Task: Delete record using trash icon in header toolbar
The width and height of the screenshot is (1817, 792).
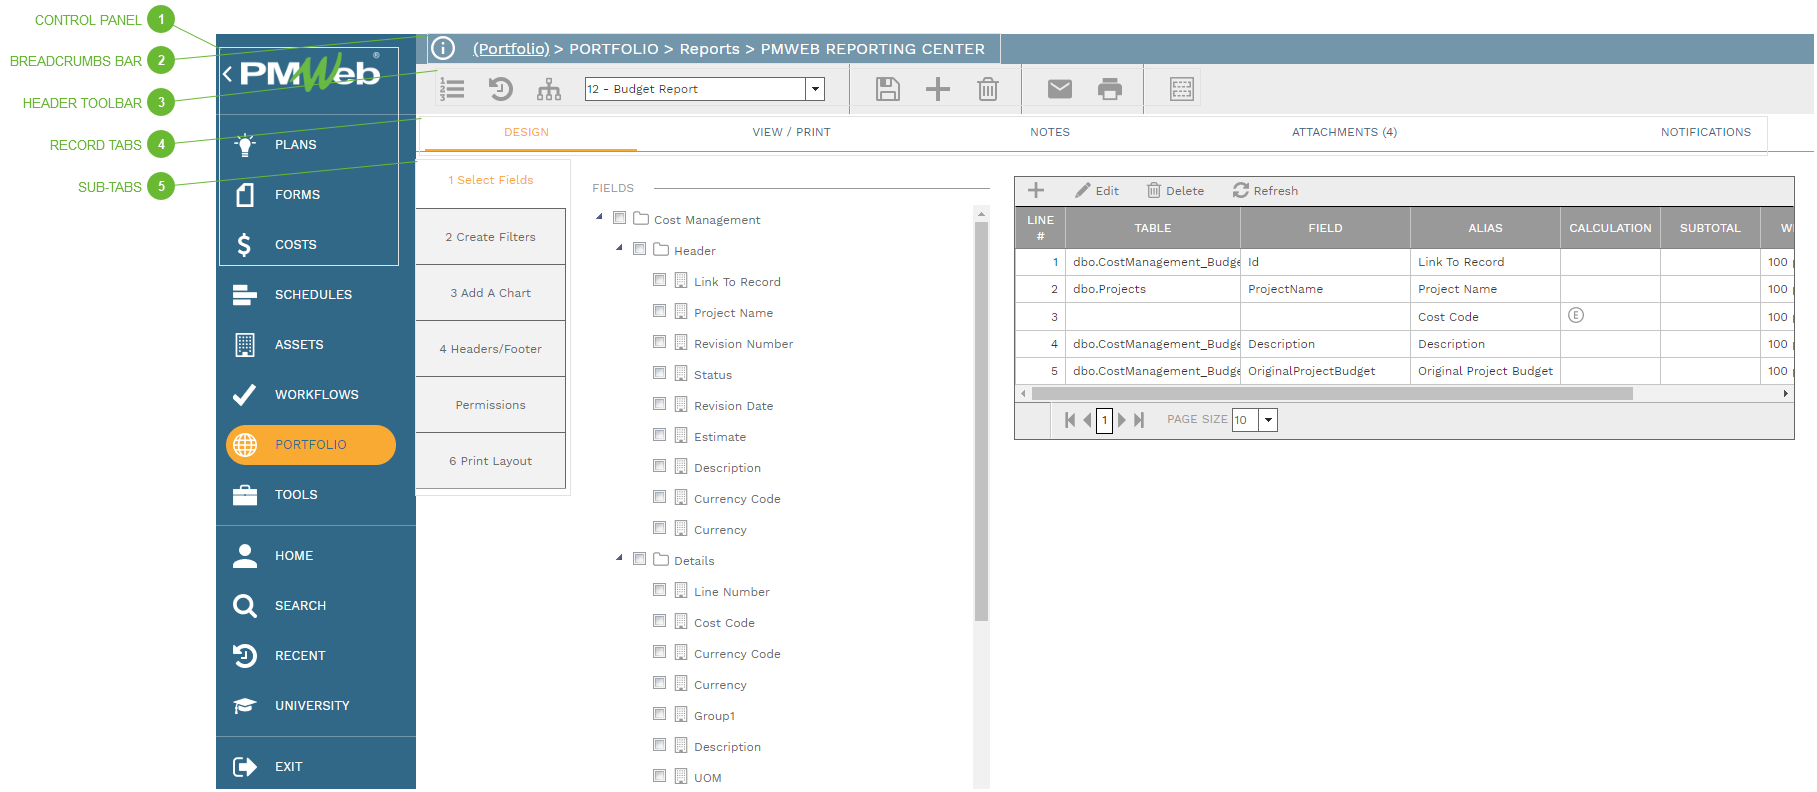Action: pyautogui.click(x=988, y=89)
